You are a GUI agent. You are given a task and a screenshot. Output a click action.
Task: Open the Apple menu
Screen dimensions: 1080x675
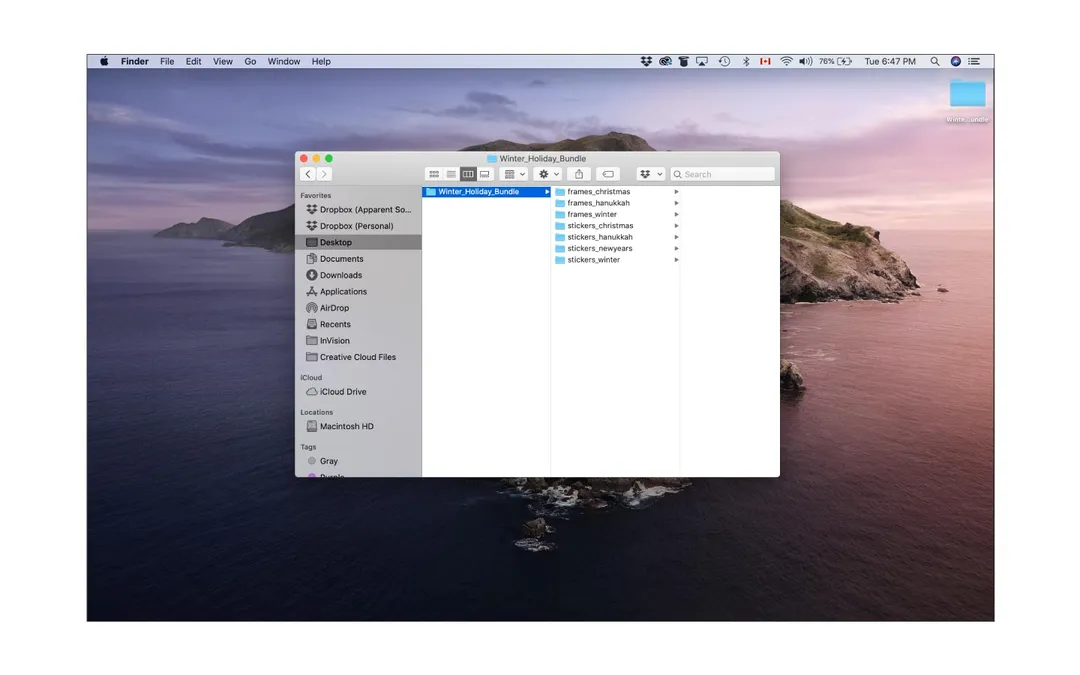coord(104,61)
